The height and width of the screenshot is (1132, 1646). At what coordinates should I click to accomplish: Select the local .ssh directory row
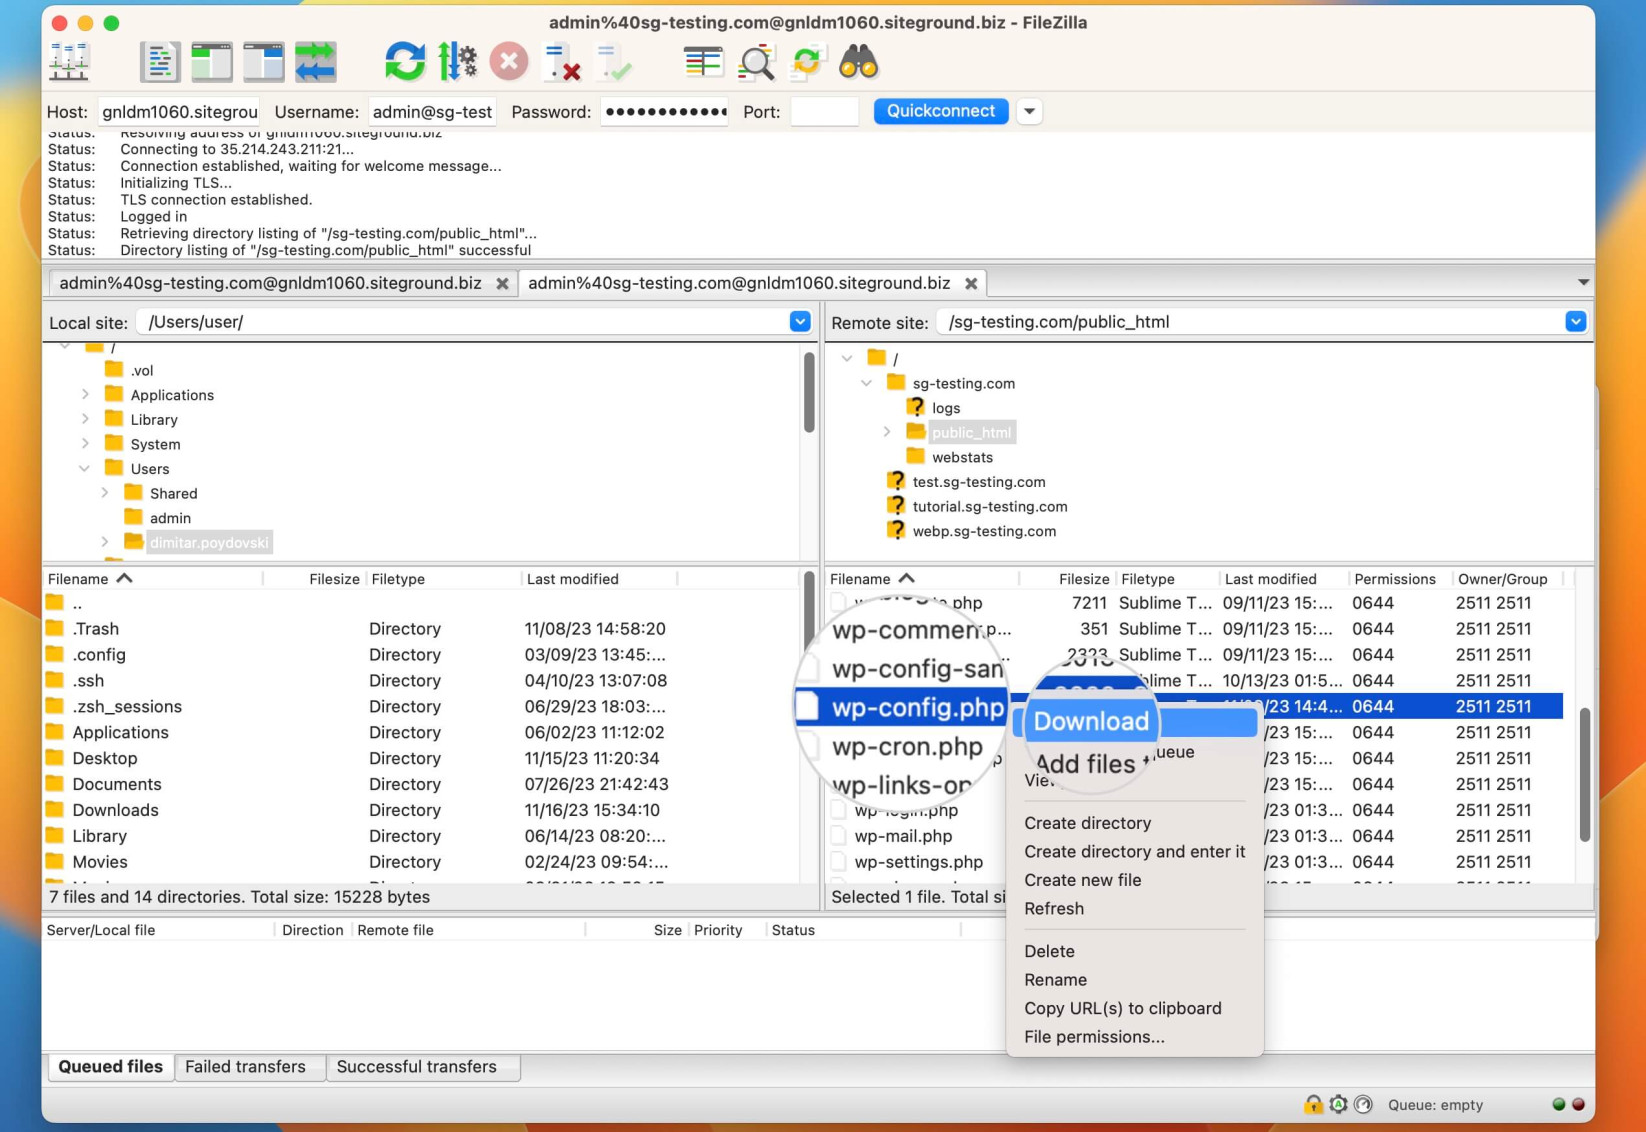pos(420,680)
